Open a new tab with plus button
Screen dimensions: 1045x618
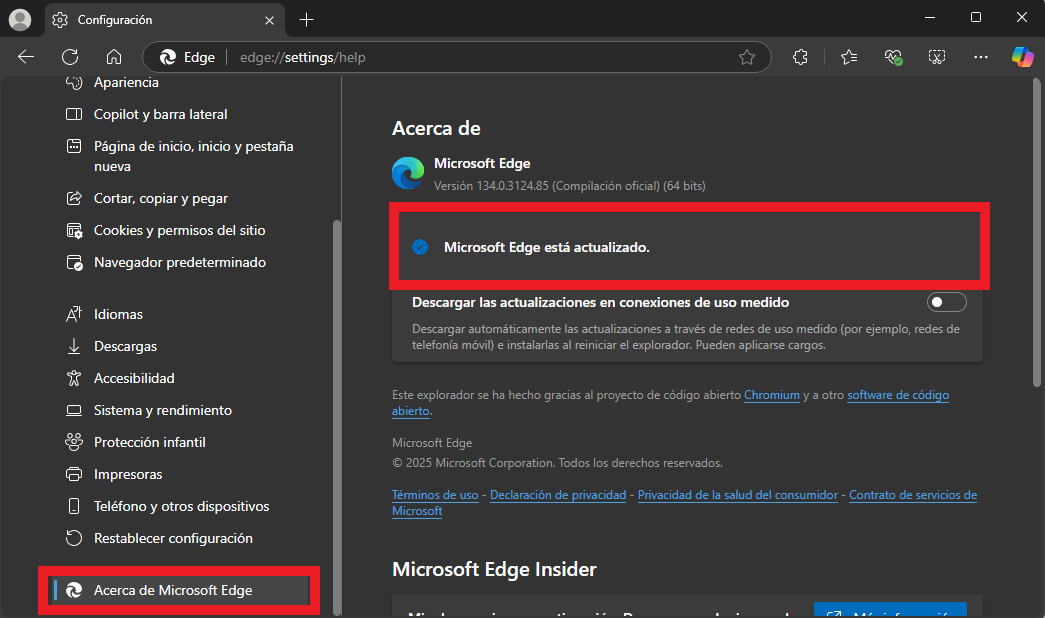tap(307, 20)
